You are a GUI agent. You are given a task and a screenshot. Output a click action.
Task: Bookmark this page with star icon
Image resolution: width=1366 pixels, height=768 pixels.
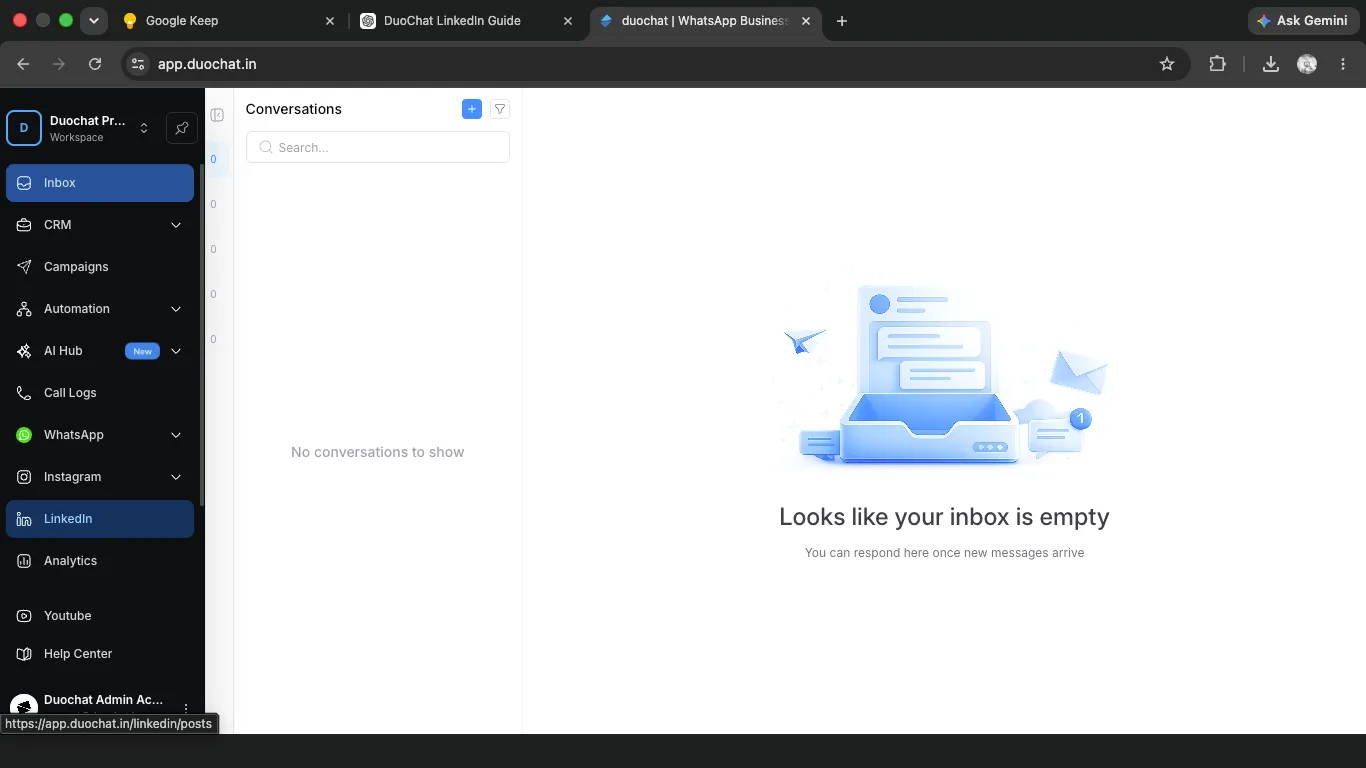coord(1167,64)
